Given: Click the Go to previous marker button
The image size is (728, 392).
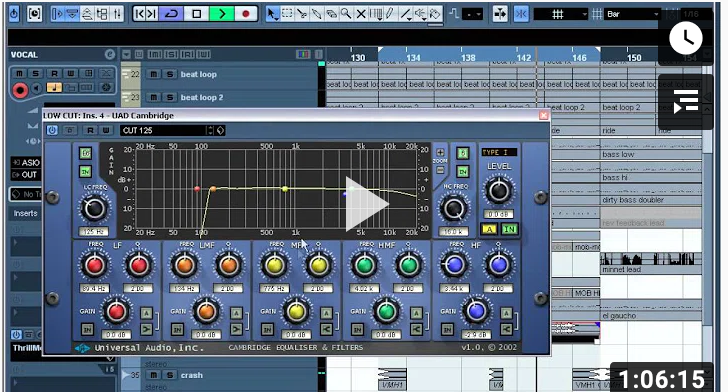Looking at the screenshot, I should tap(139, 14).
